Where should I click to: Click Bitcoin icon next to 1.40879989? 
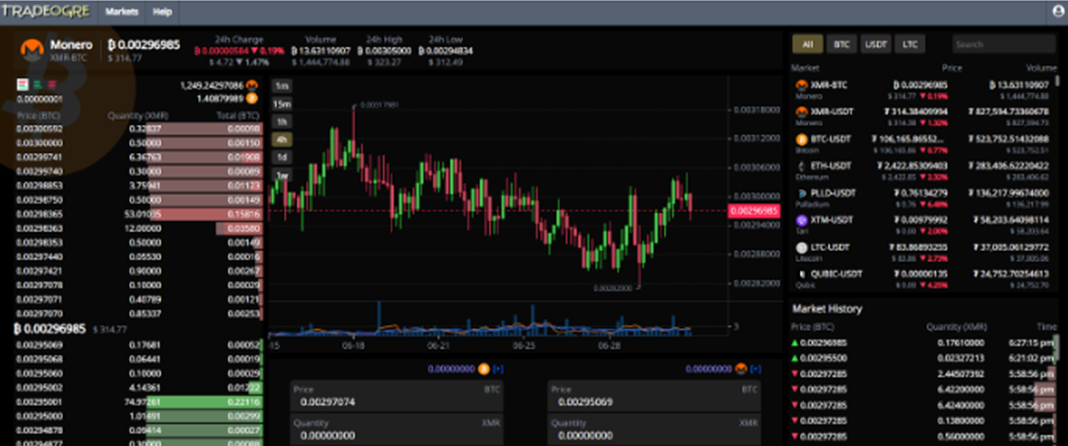pos(252,99)
